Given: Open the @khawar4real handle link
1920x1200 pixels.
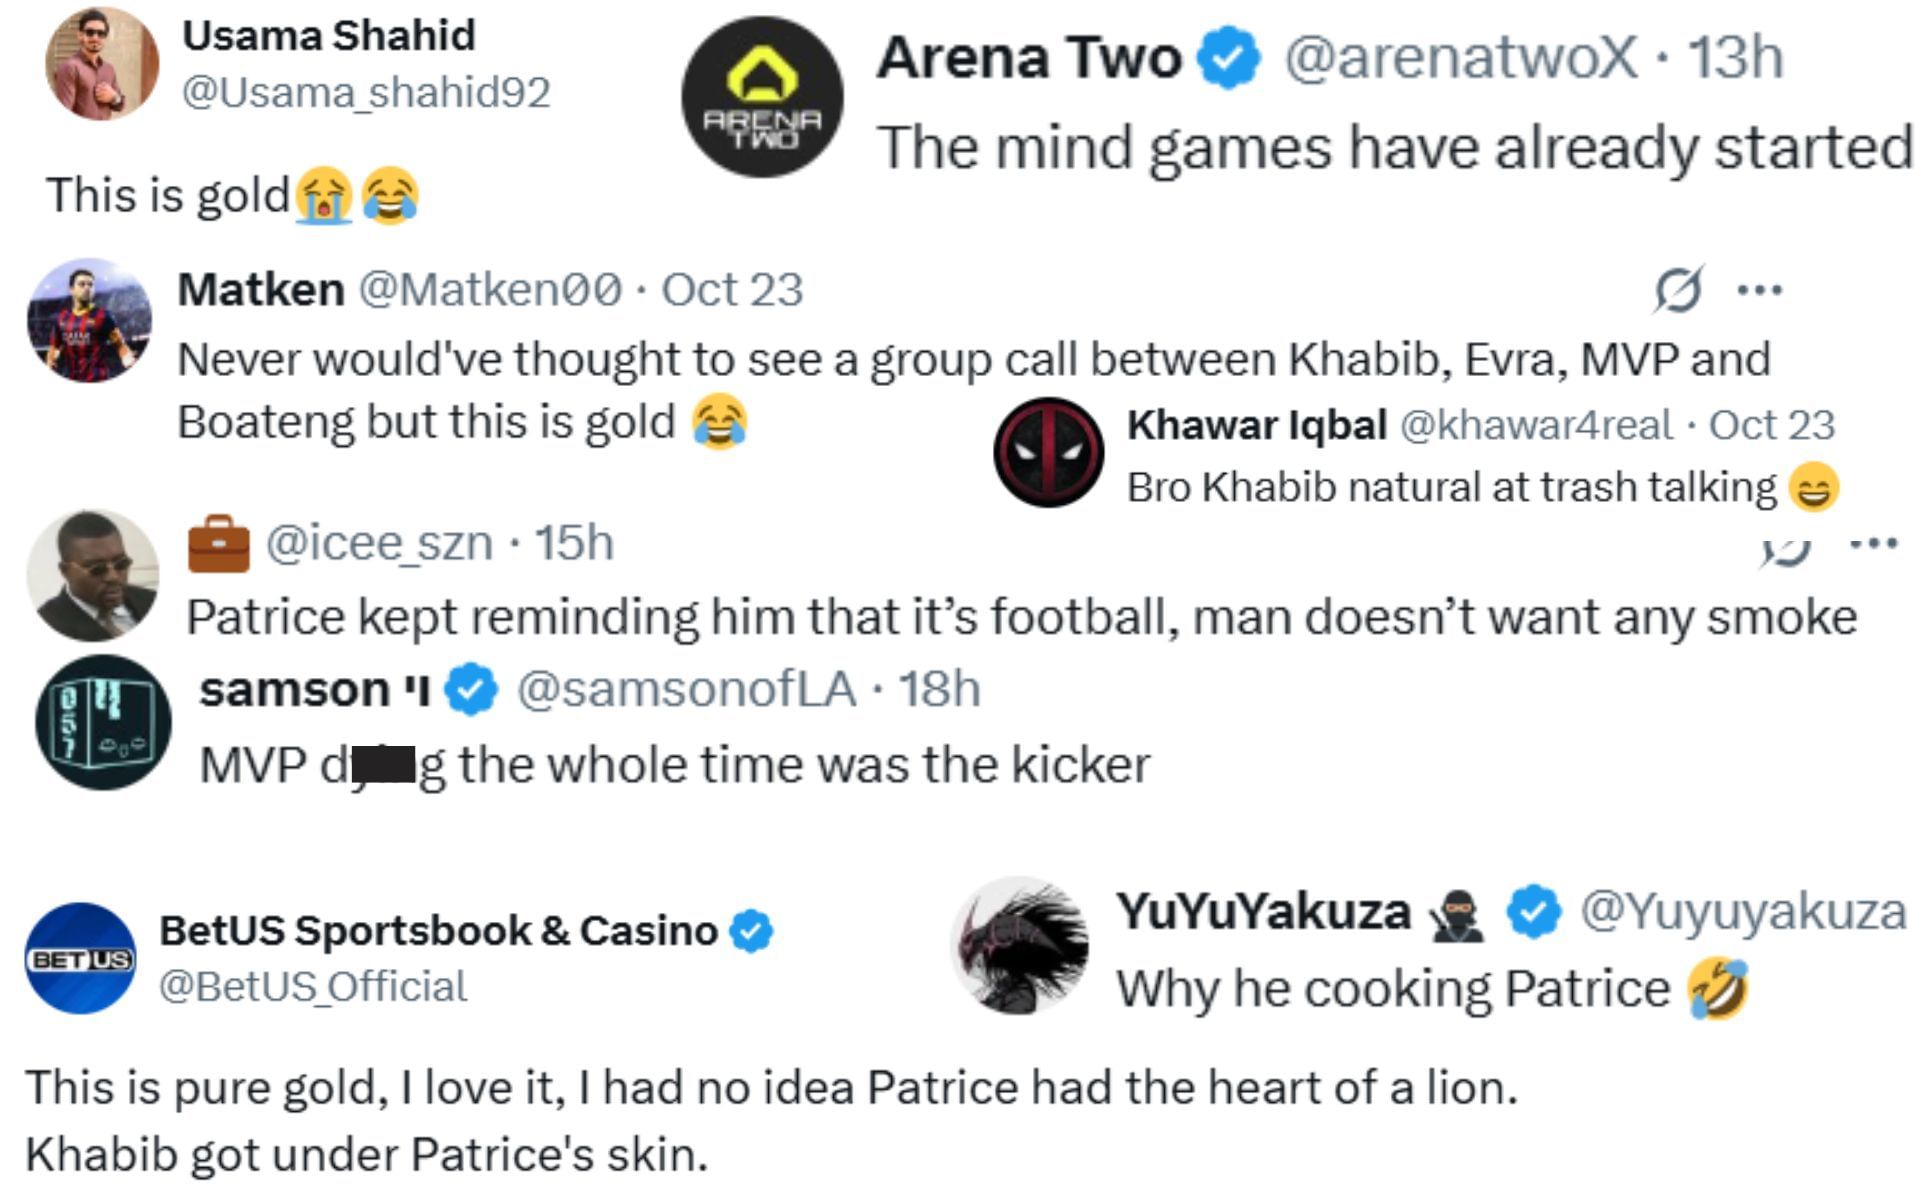Looking at the screenshot, I should [x=1535, y=425].
